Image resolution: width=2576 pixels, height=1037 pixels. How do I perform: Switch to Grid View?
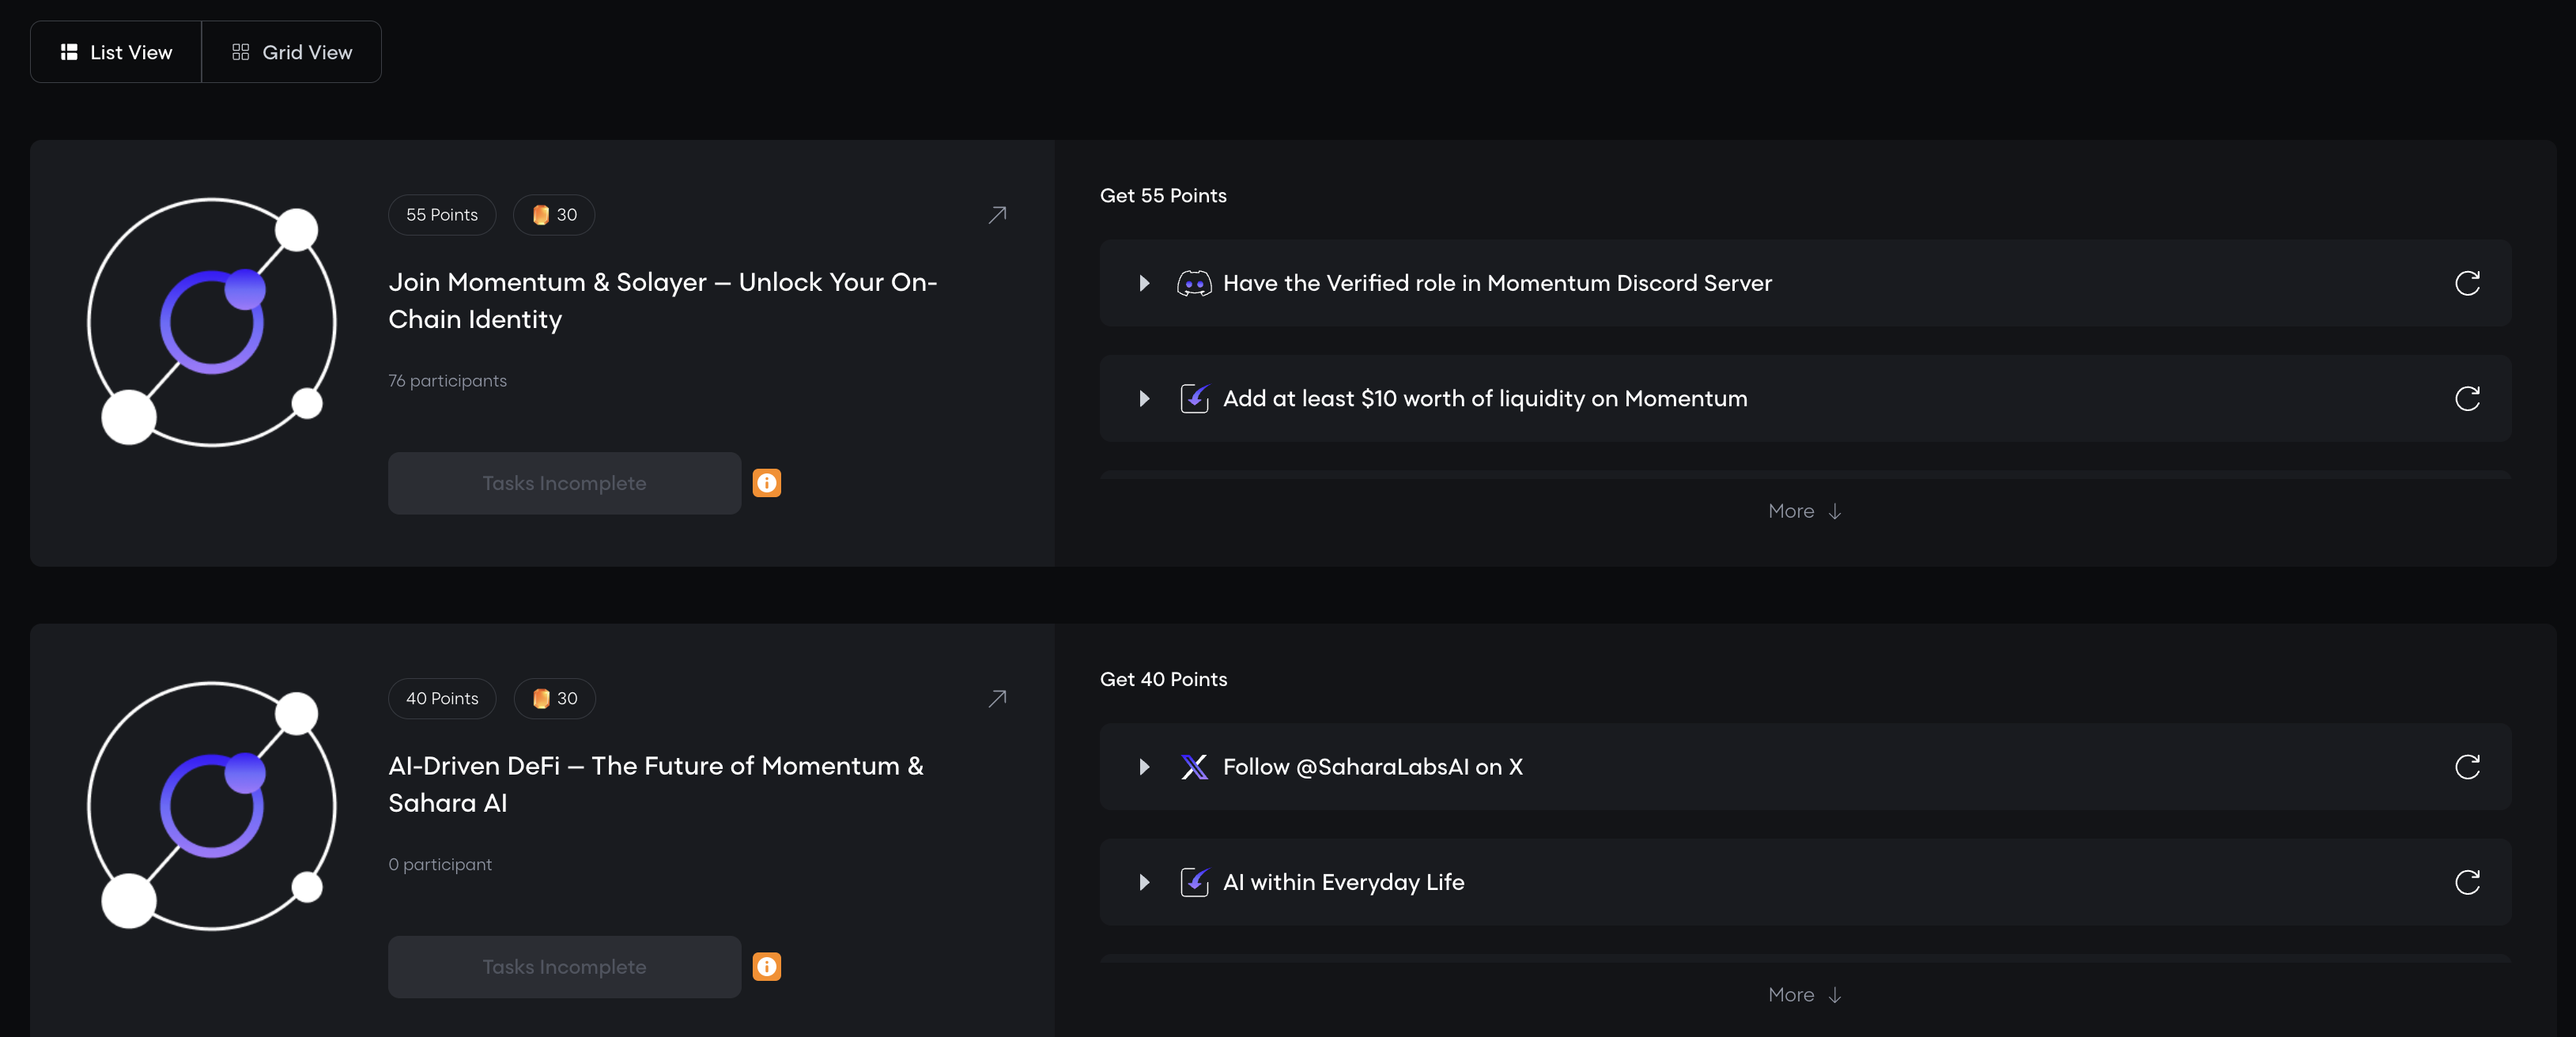click(x=292, y=52)
